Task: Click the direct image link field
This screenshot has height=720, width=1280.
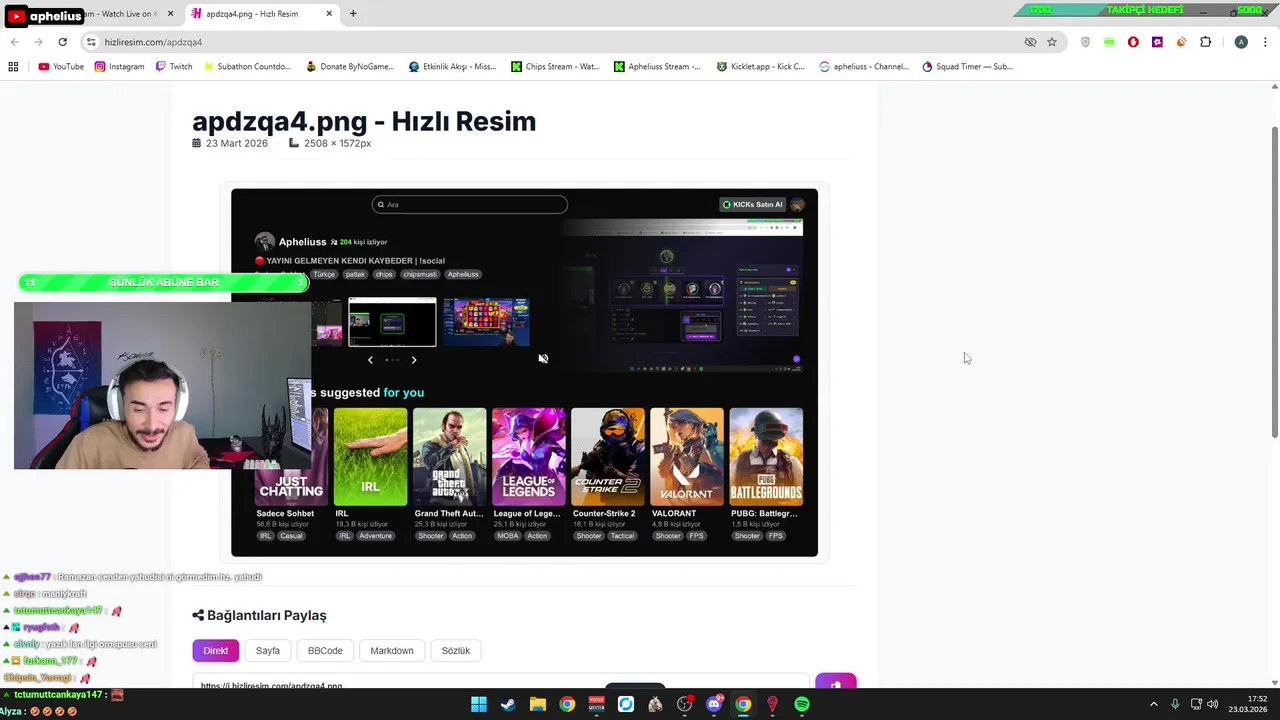Action: [501, 682]
